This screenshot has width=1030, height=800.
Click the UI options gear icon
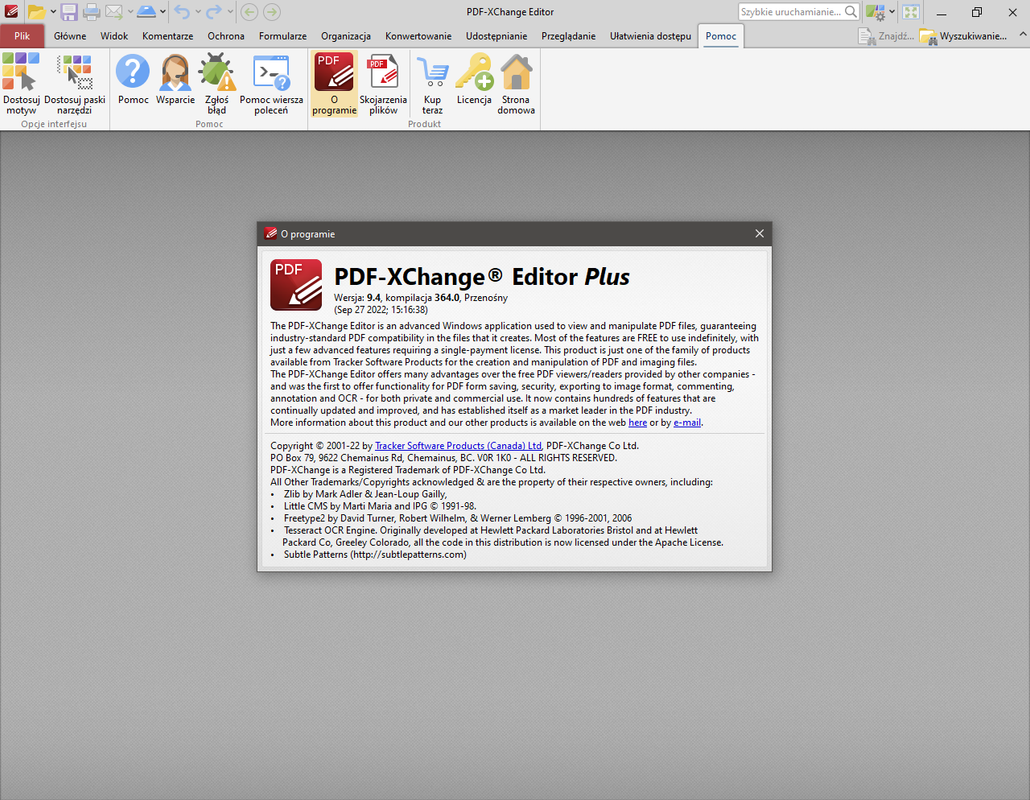coord(875,12)
